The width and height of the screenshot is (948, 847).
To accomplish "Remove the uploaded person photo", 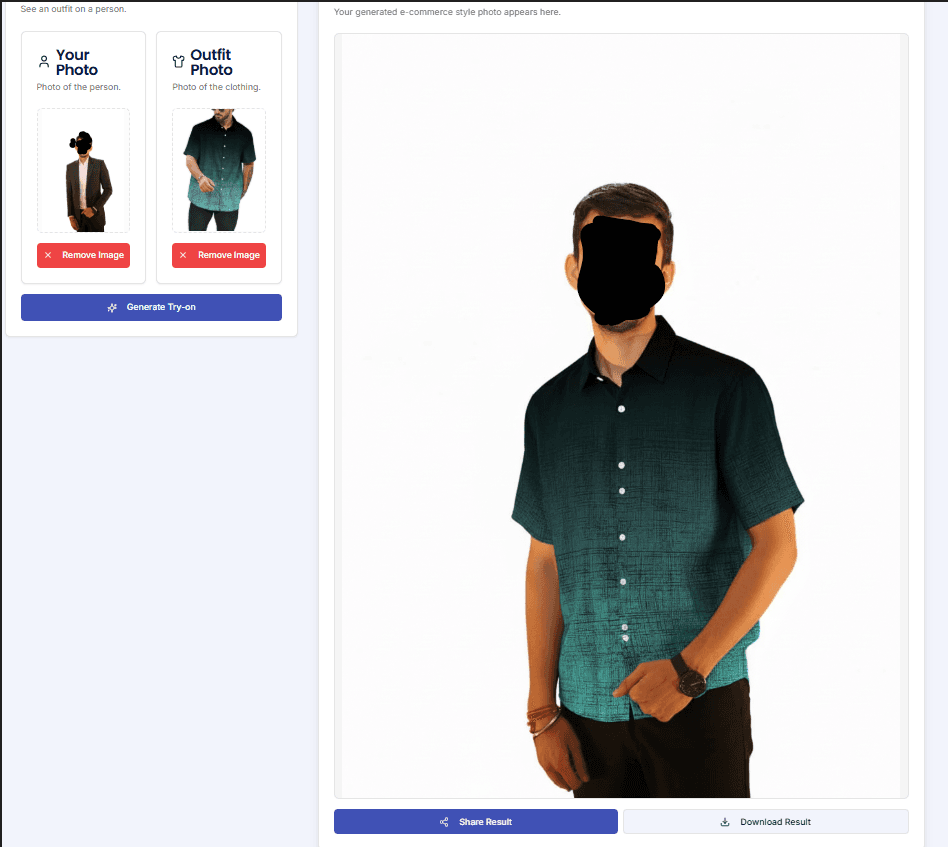I will [83, 255].
